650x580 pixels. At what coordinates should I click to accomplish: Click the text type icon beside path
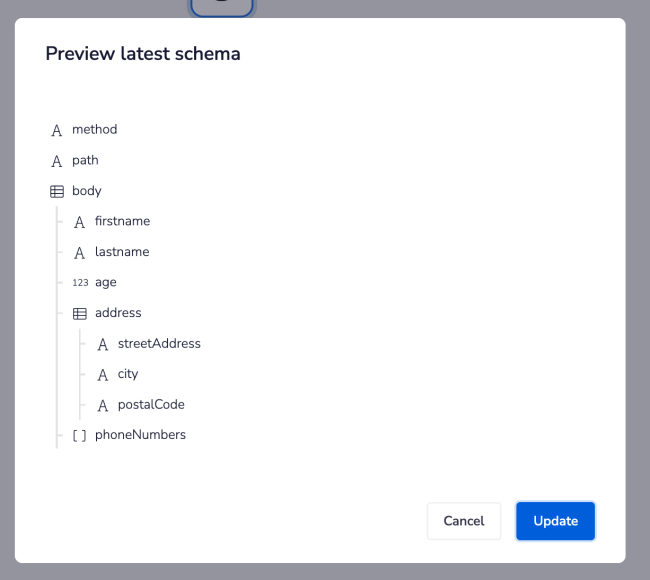click(x=57, y=161)
